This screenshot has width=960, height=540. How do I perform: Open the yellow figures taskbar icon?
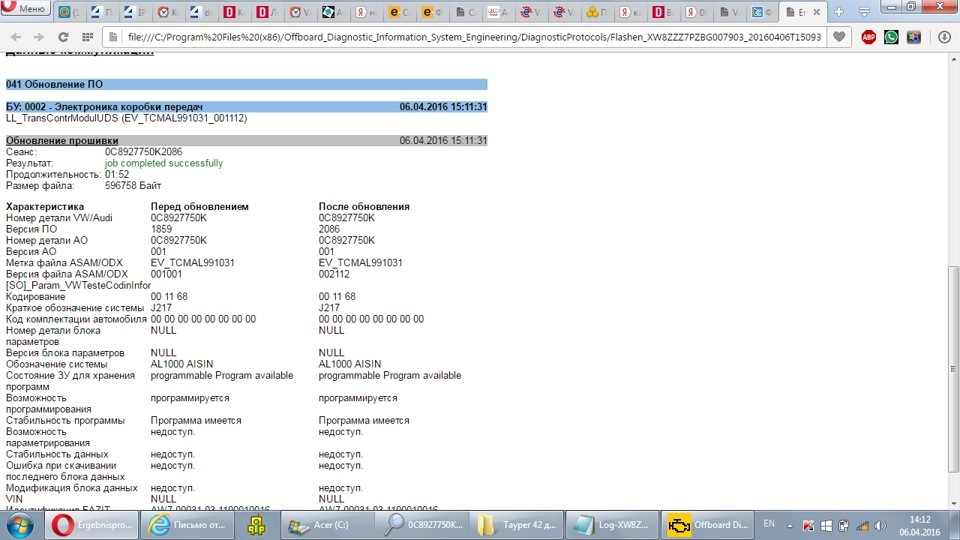coord(257,525)
